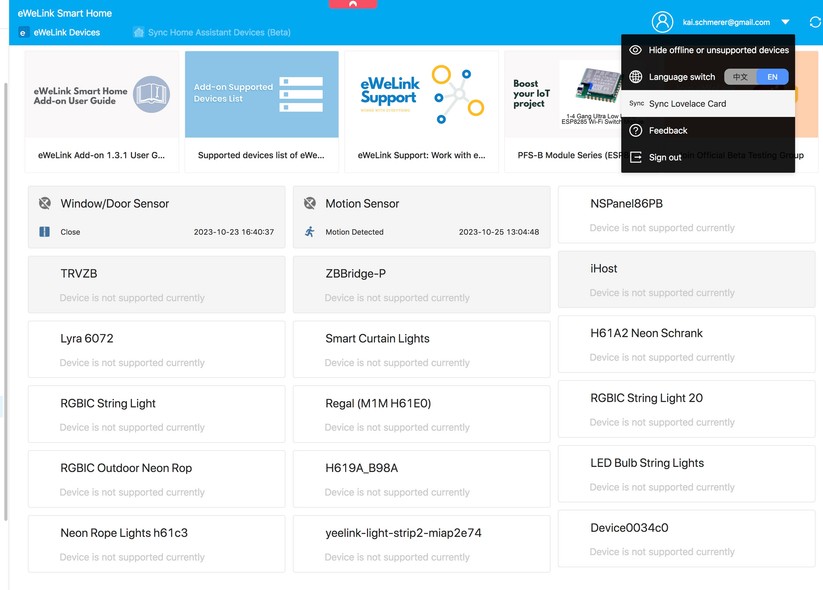Click the account email address

(x=726, y=22)
